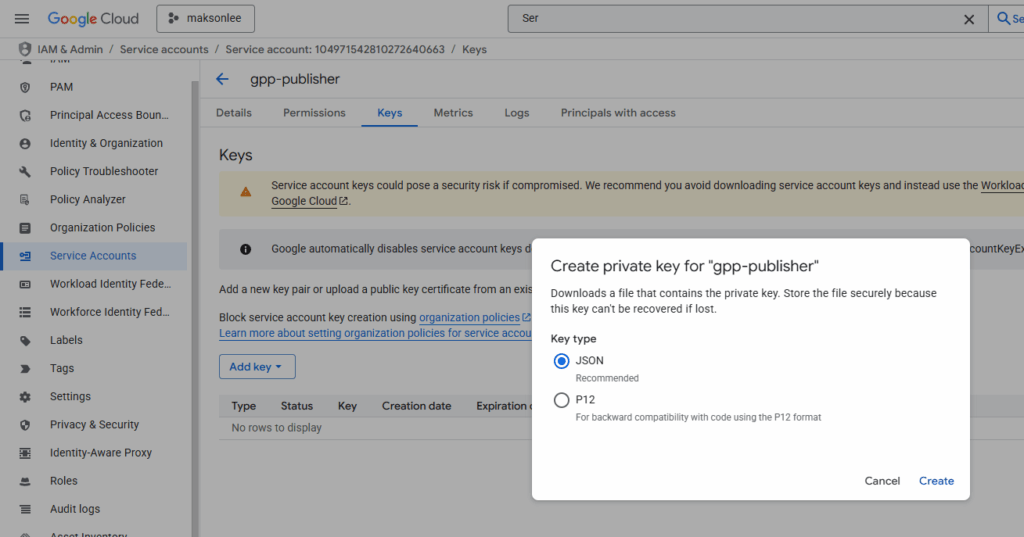The width and height of the screenshot is (1024, 537).
Task: Open the hamburger navigation menu
Action: 22,19
